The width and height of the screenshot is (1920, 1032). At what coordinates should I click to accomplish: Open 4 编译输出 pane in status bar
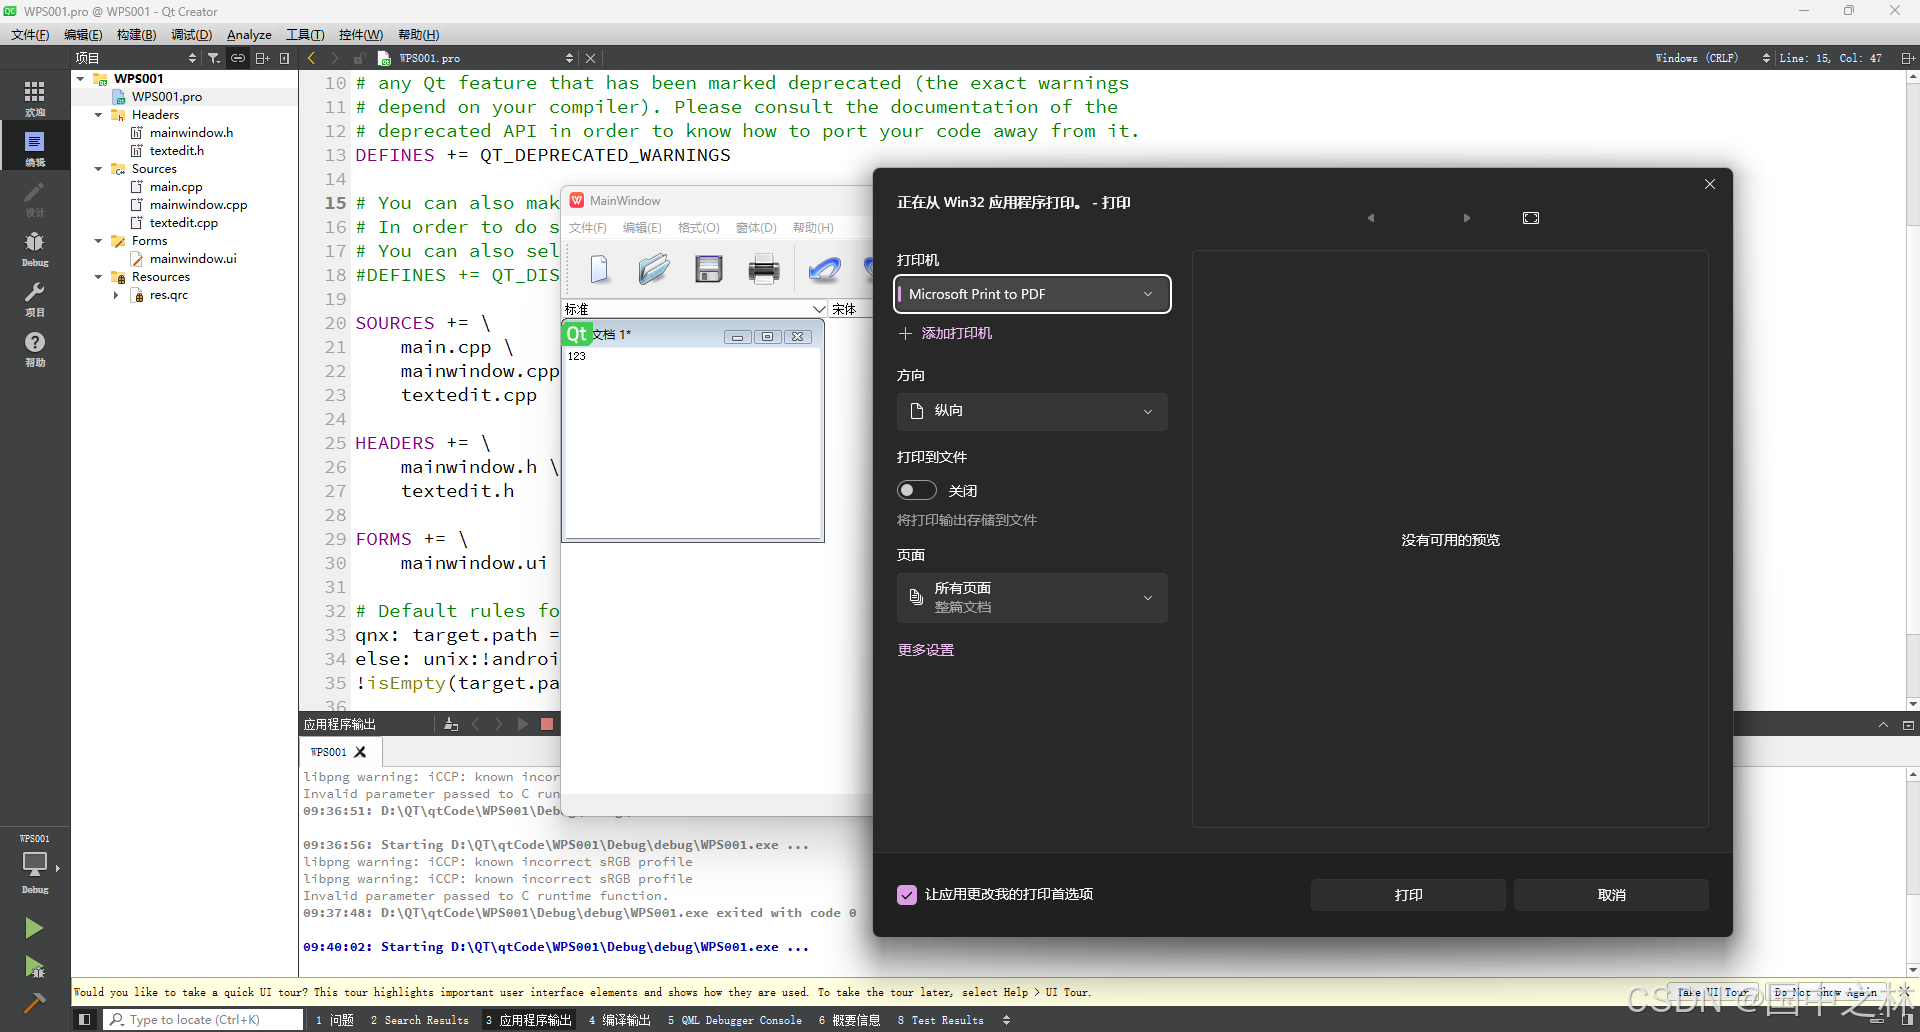pos(619,1020)
